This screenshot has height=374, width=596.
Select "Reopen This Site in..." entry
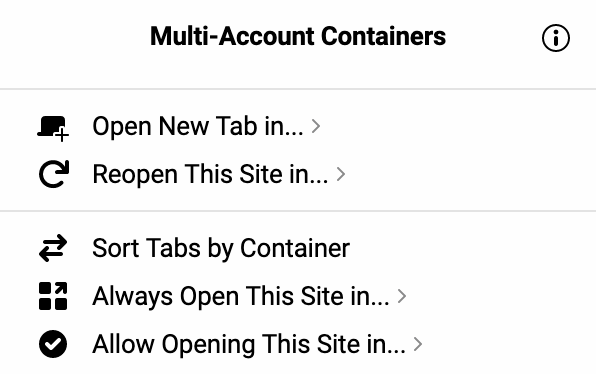(x=298, y=174)
